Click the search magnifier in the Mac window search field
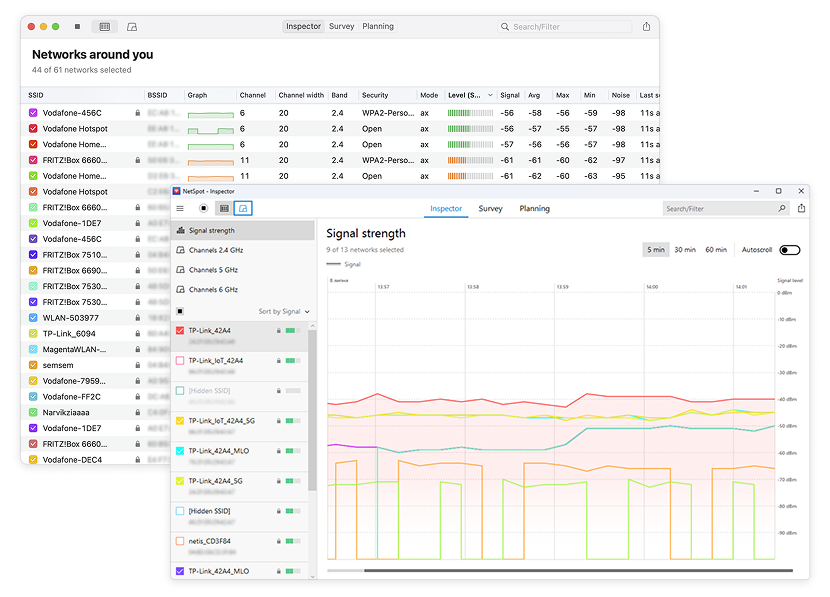This screenshot has width=830, height=597. click(x=505, y=26)
